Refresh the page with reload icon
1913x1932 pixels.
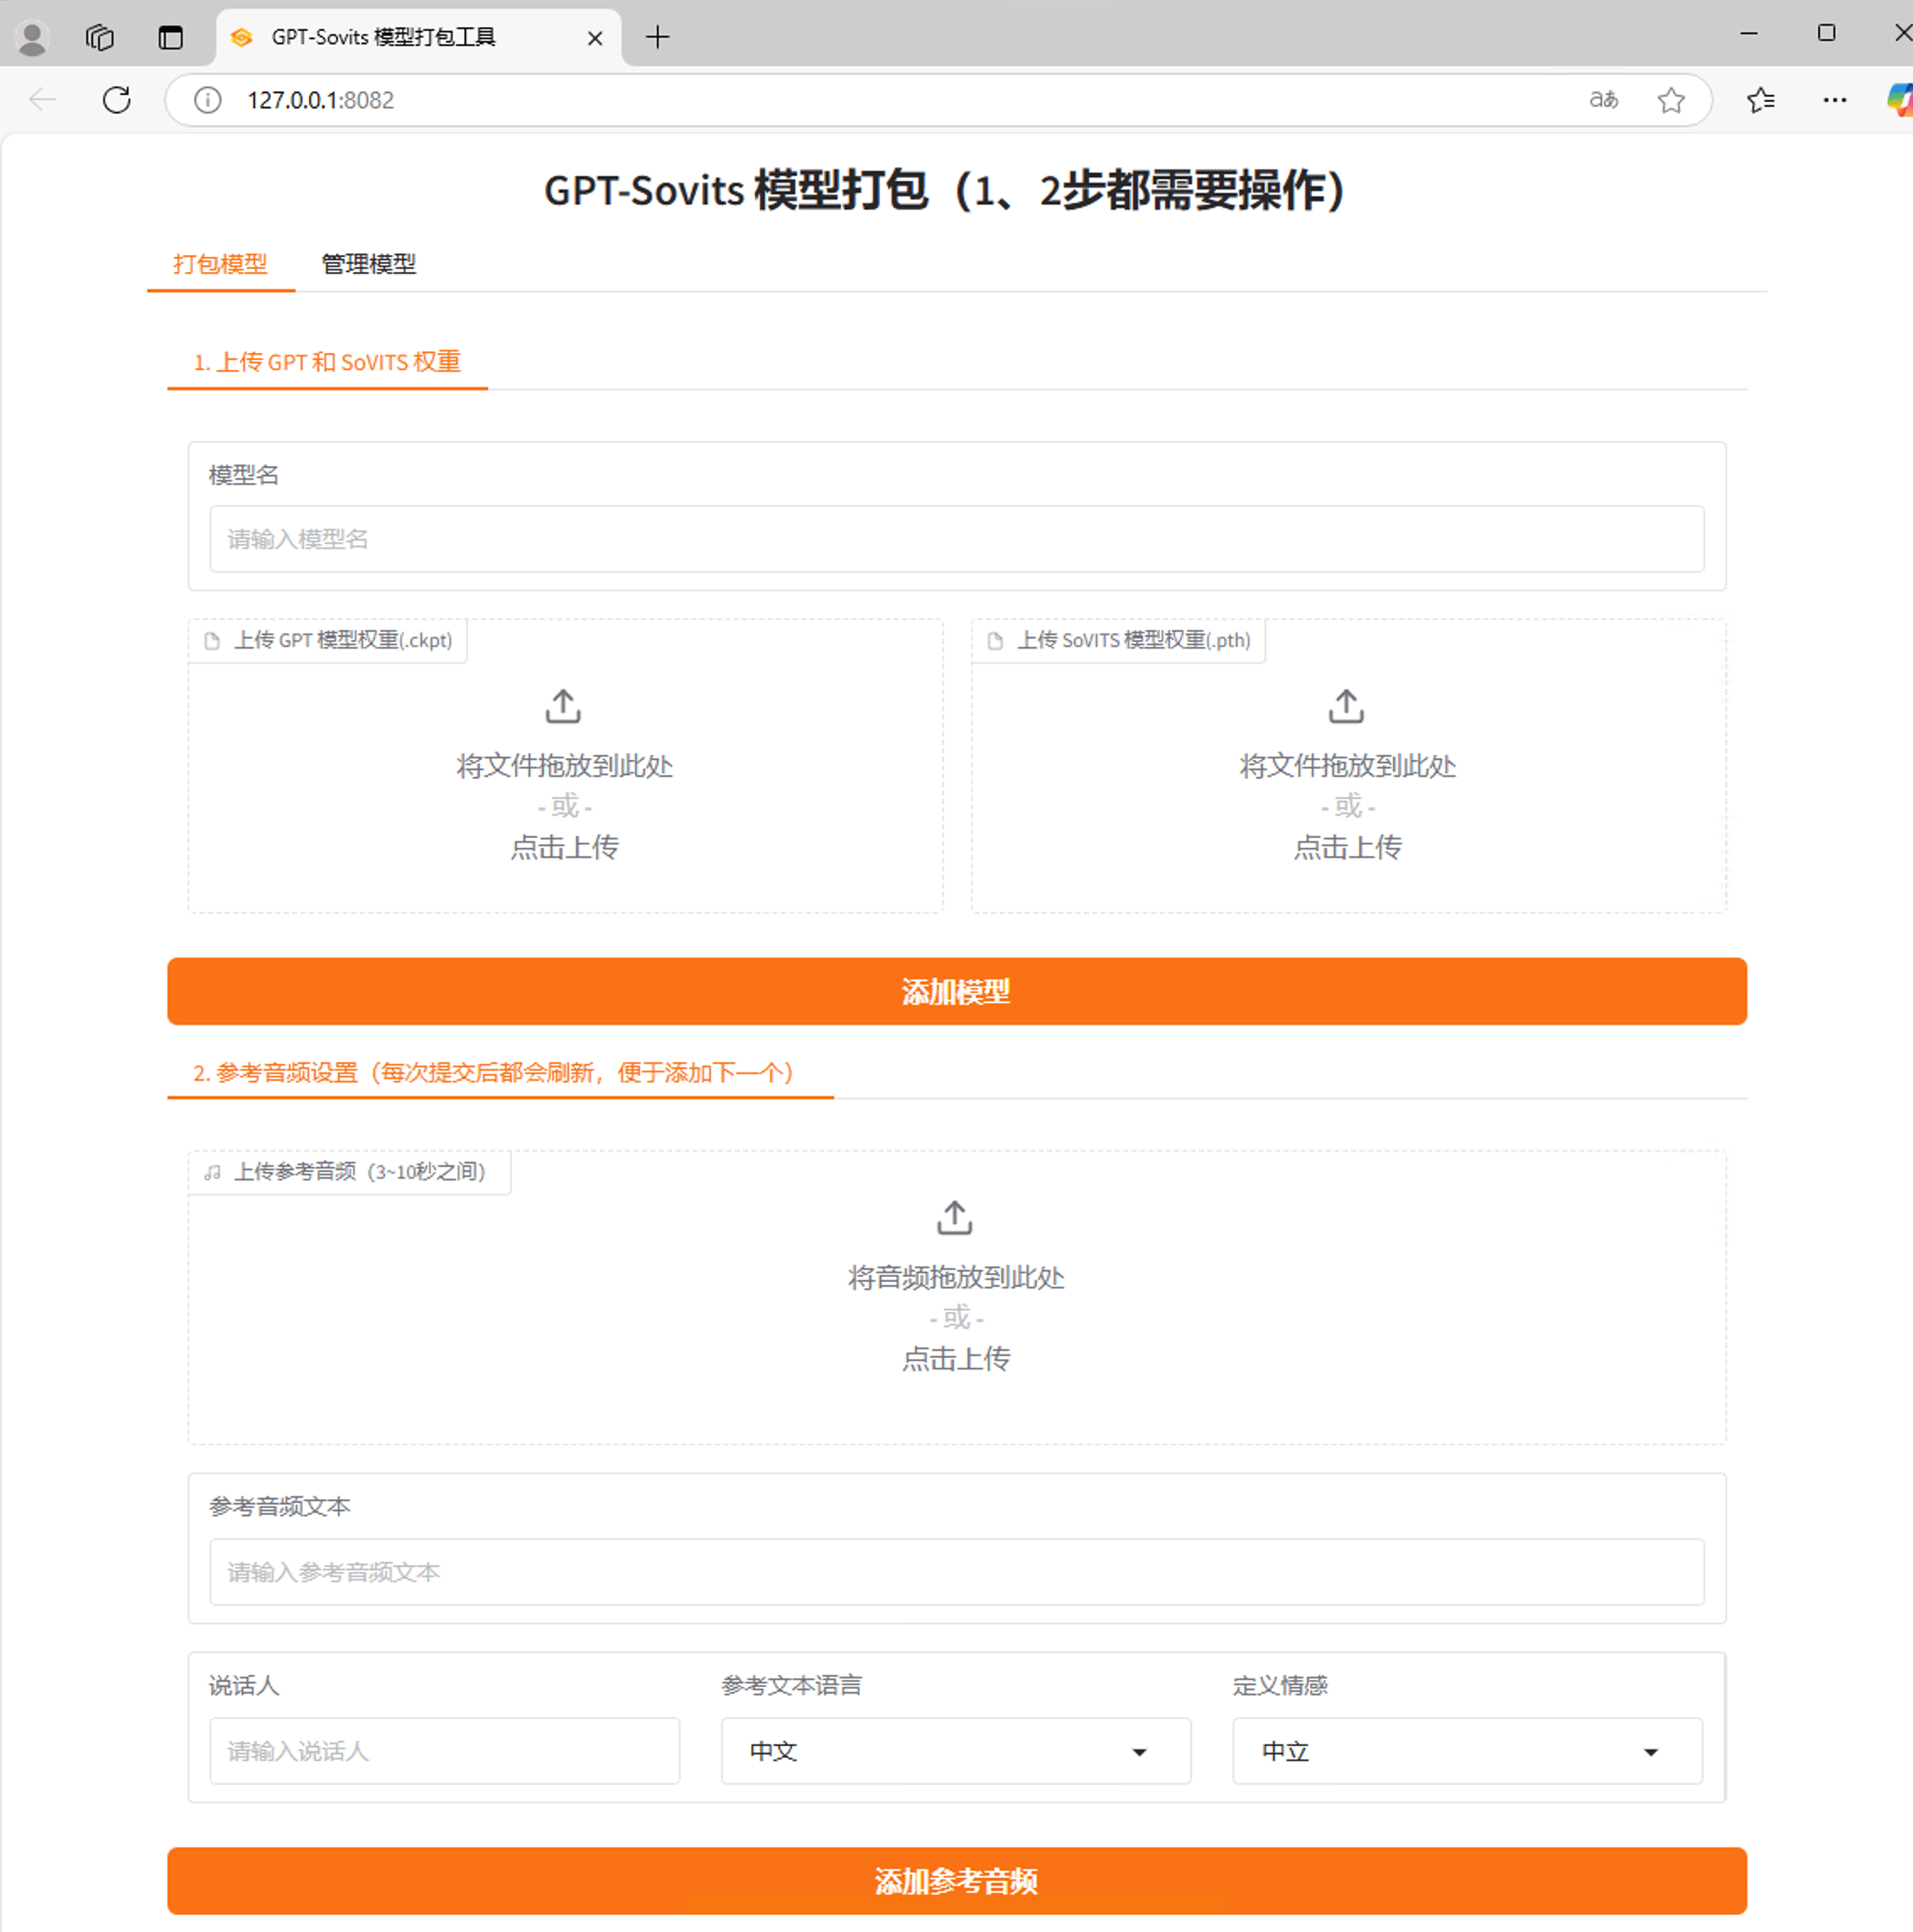coord(117,100)
